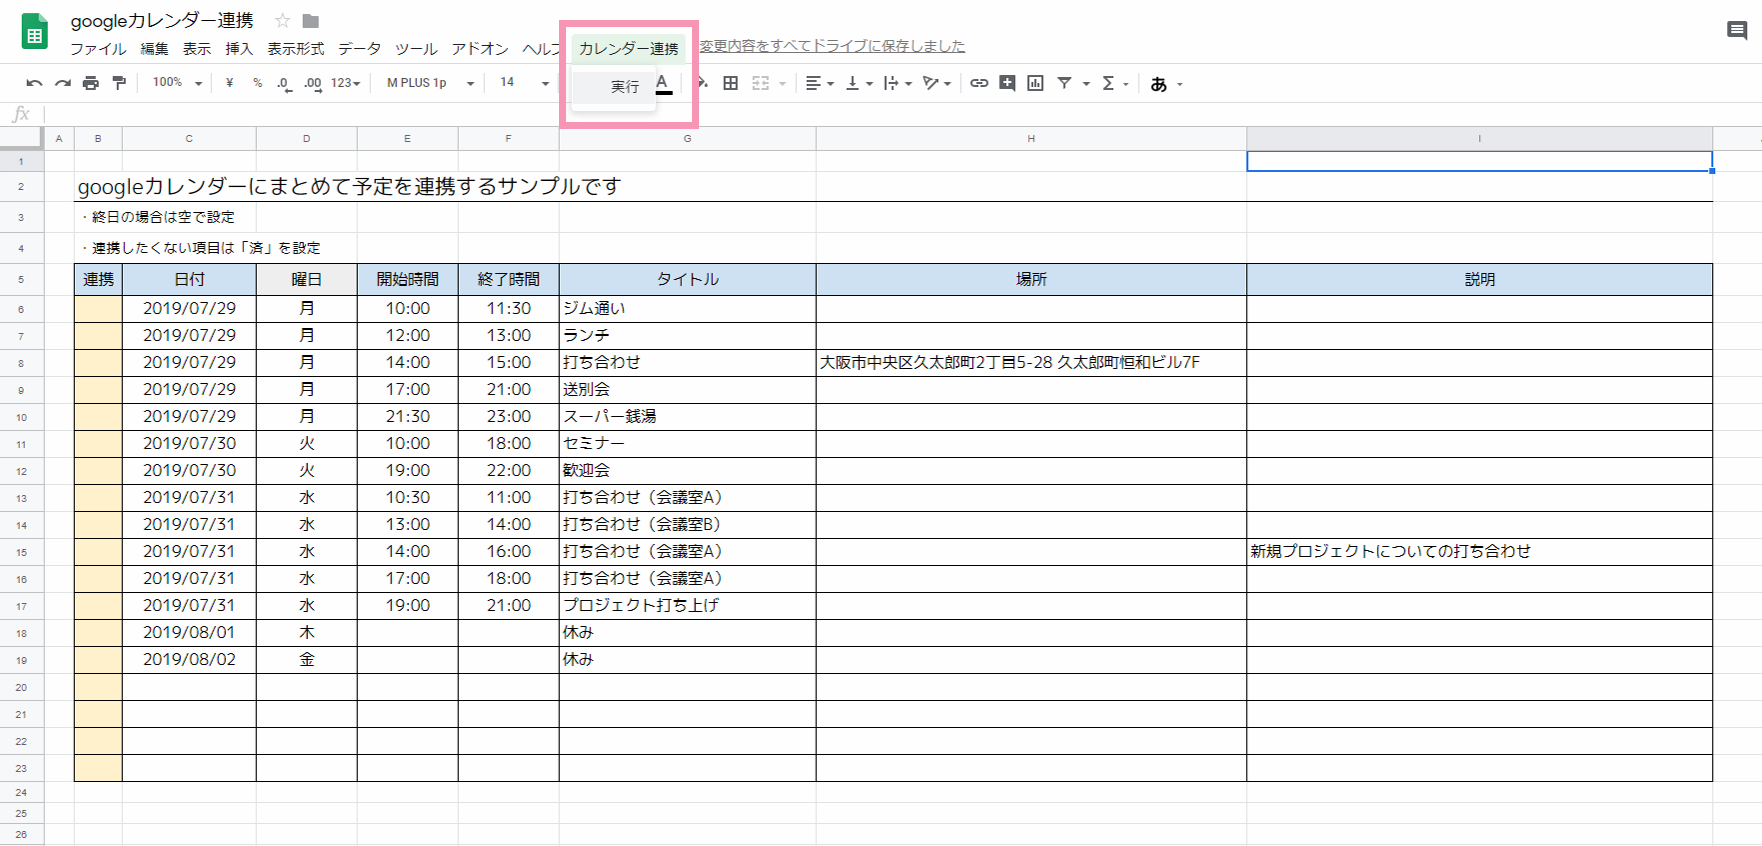Expand the 123 number format dropdown

[346, 83]
